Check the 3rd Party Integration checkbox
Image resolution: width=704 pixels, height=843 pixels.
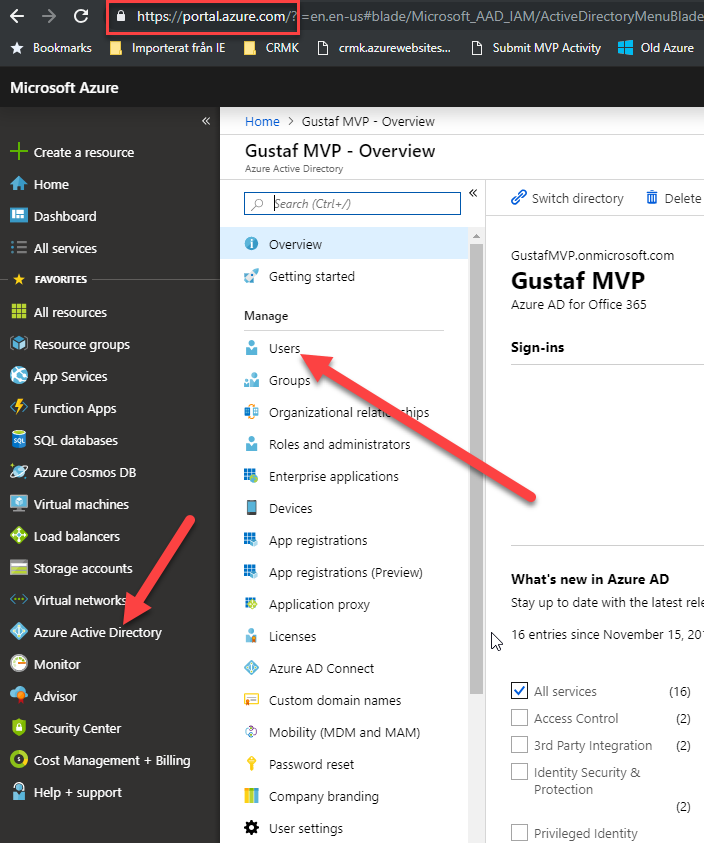[519, 745]
